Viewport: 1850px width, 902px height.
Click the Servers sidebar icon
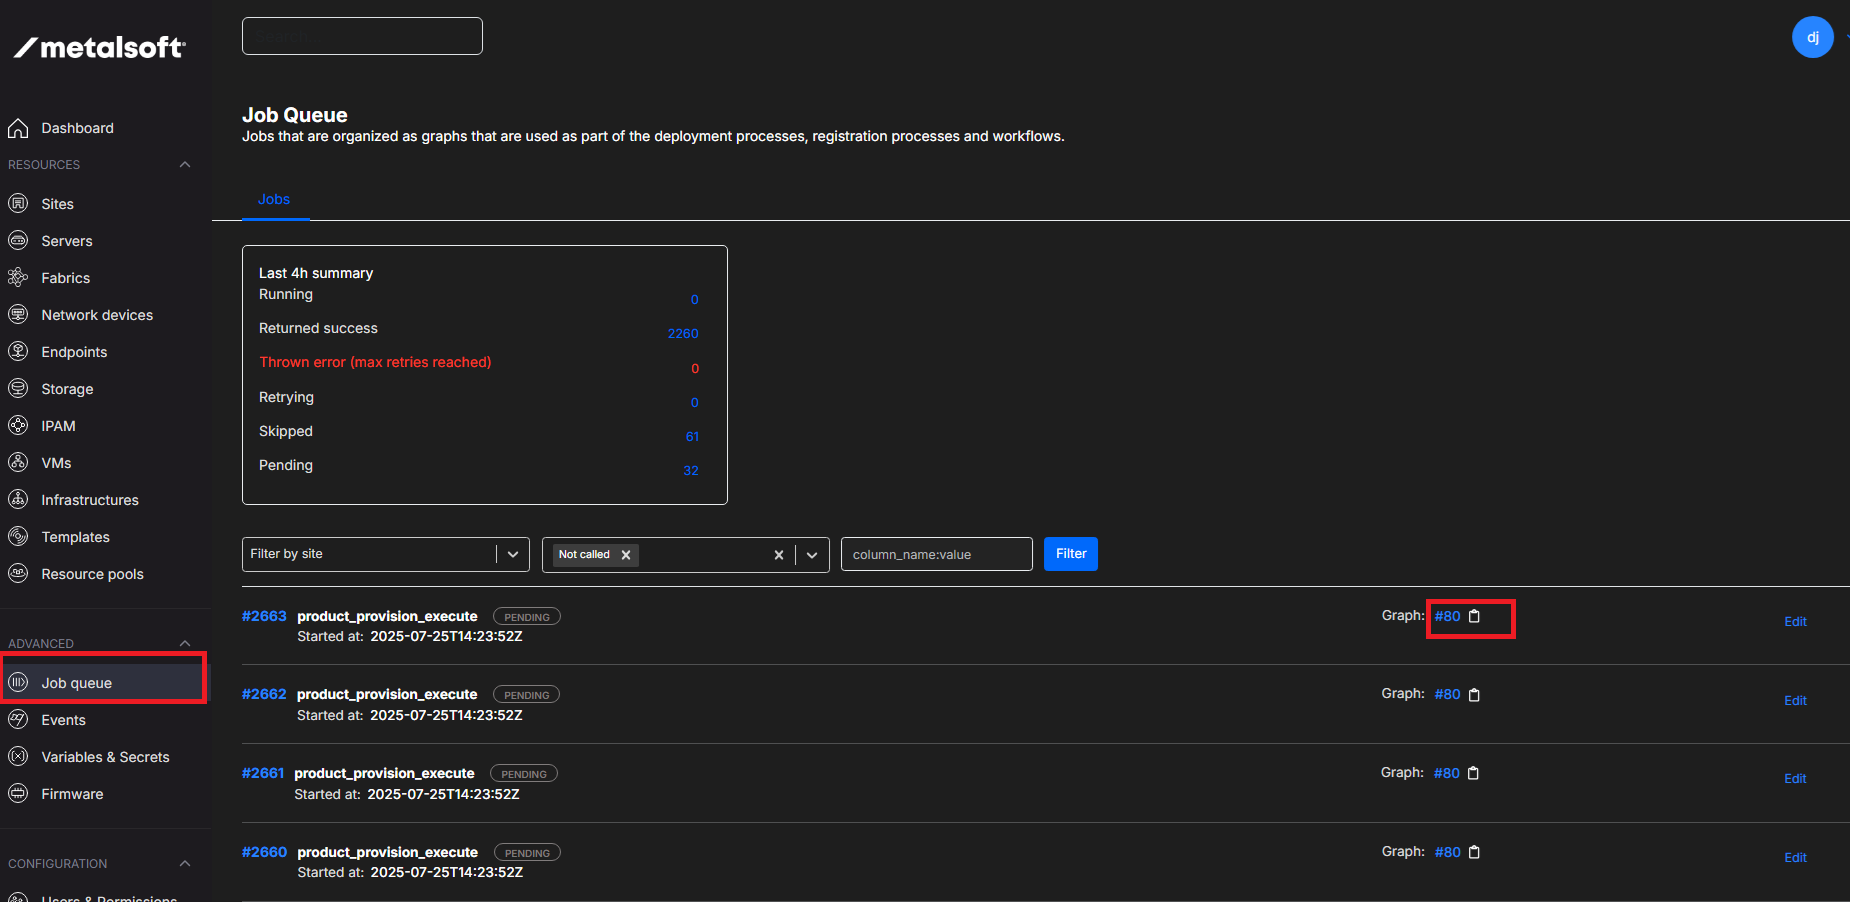18,241
